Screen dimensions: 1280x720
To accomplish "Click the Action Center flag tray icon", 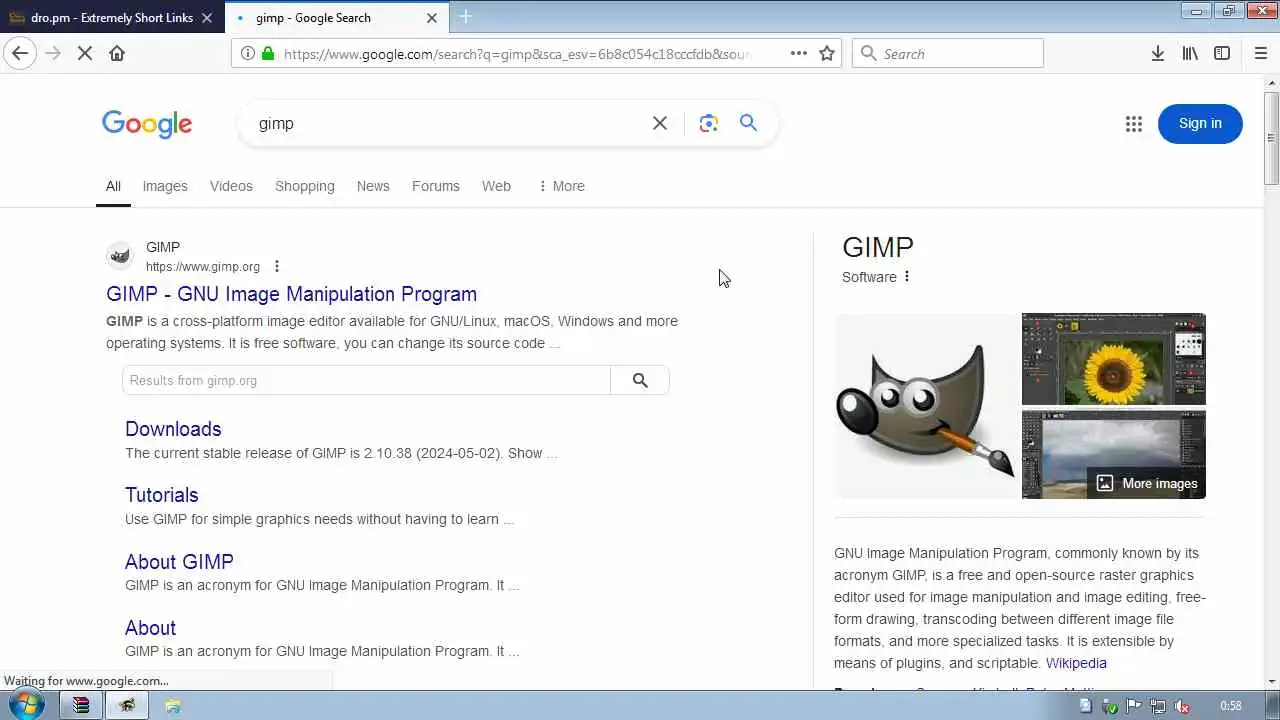I will click(x=1133, y=706).
